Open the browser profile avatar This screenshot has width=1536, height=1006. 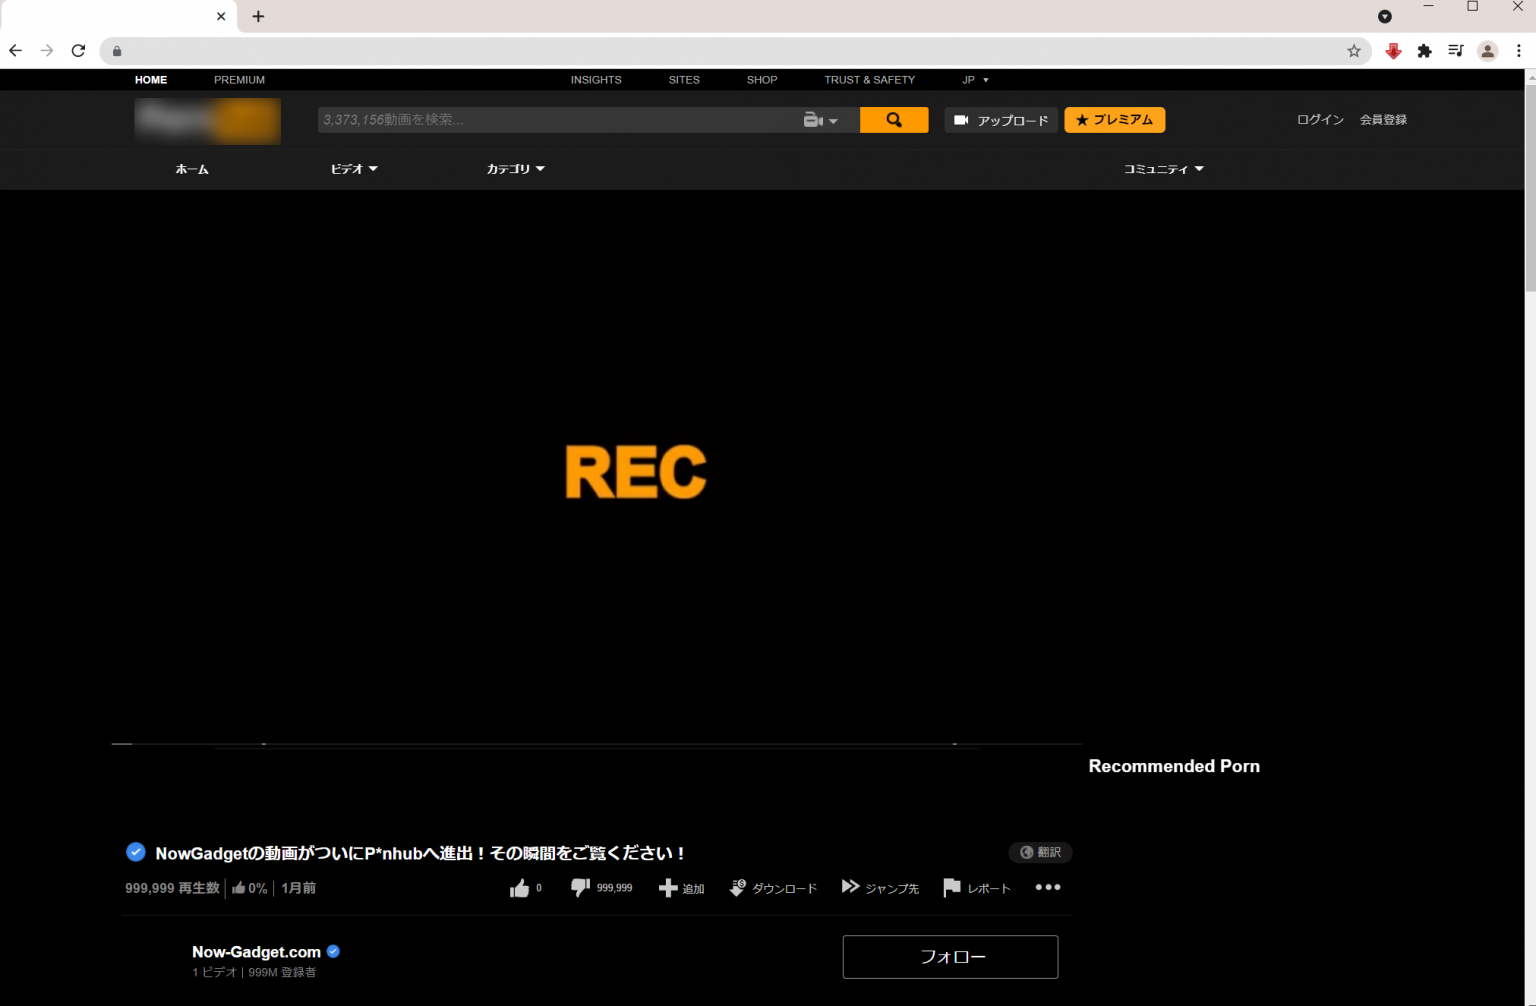point(1487,51)
